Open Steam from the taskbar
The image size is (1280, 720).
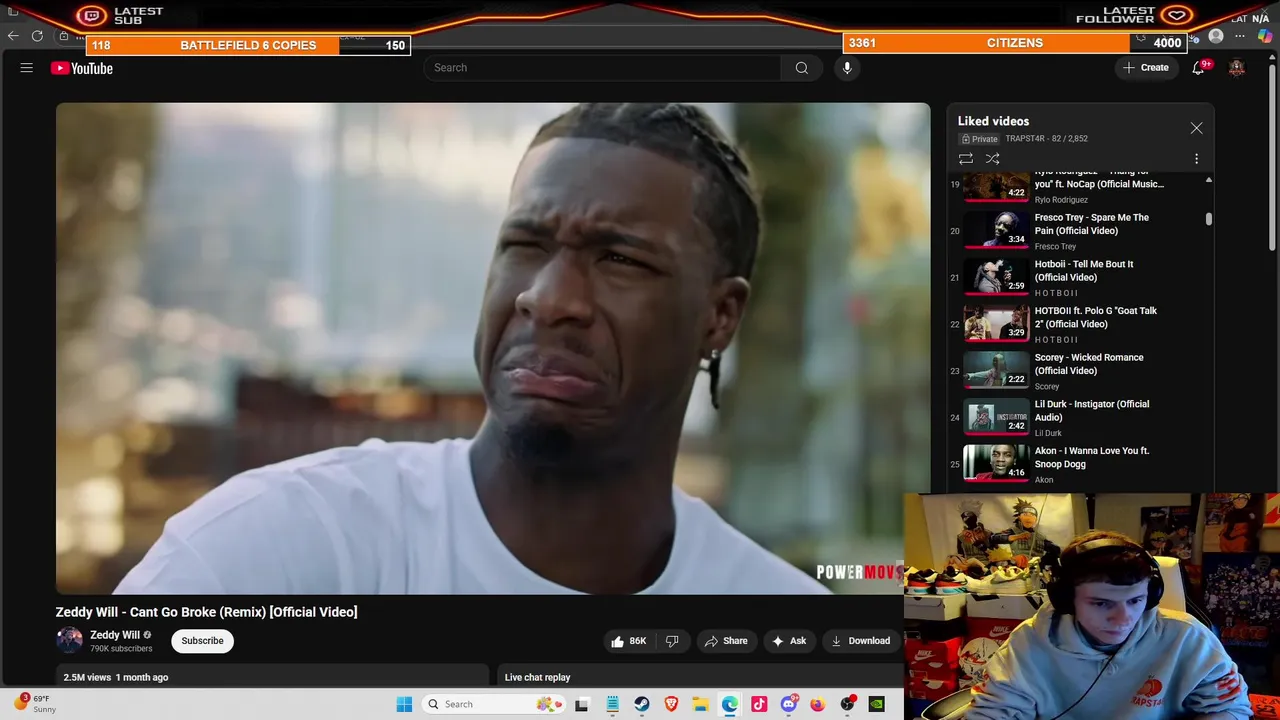[642, 704]
